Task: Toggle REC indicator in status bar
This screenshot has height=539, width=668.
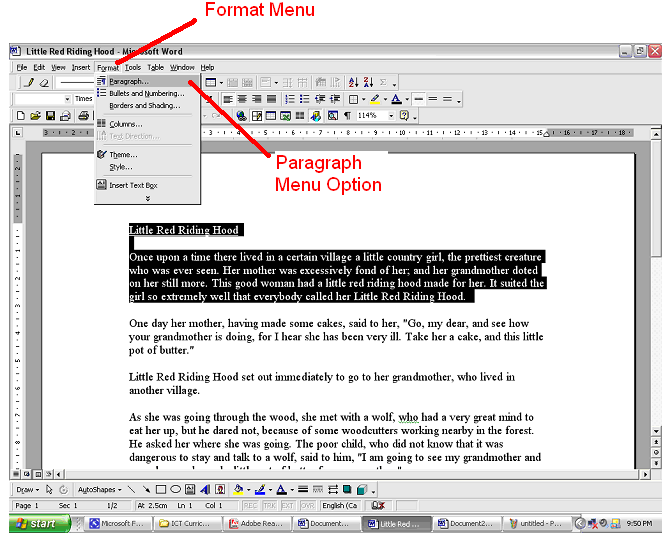Action: [250, 505]
